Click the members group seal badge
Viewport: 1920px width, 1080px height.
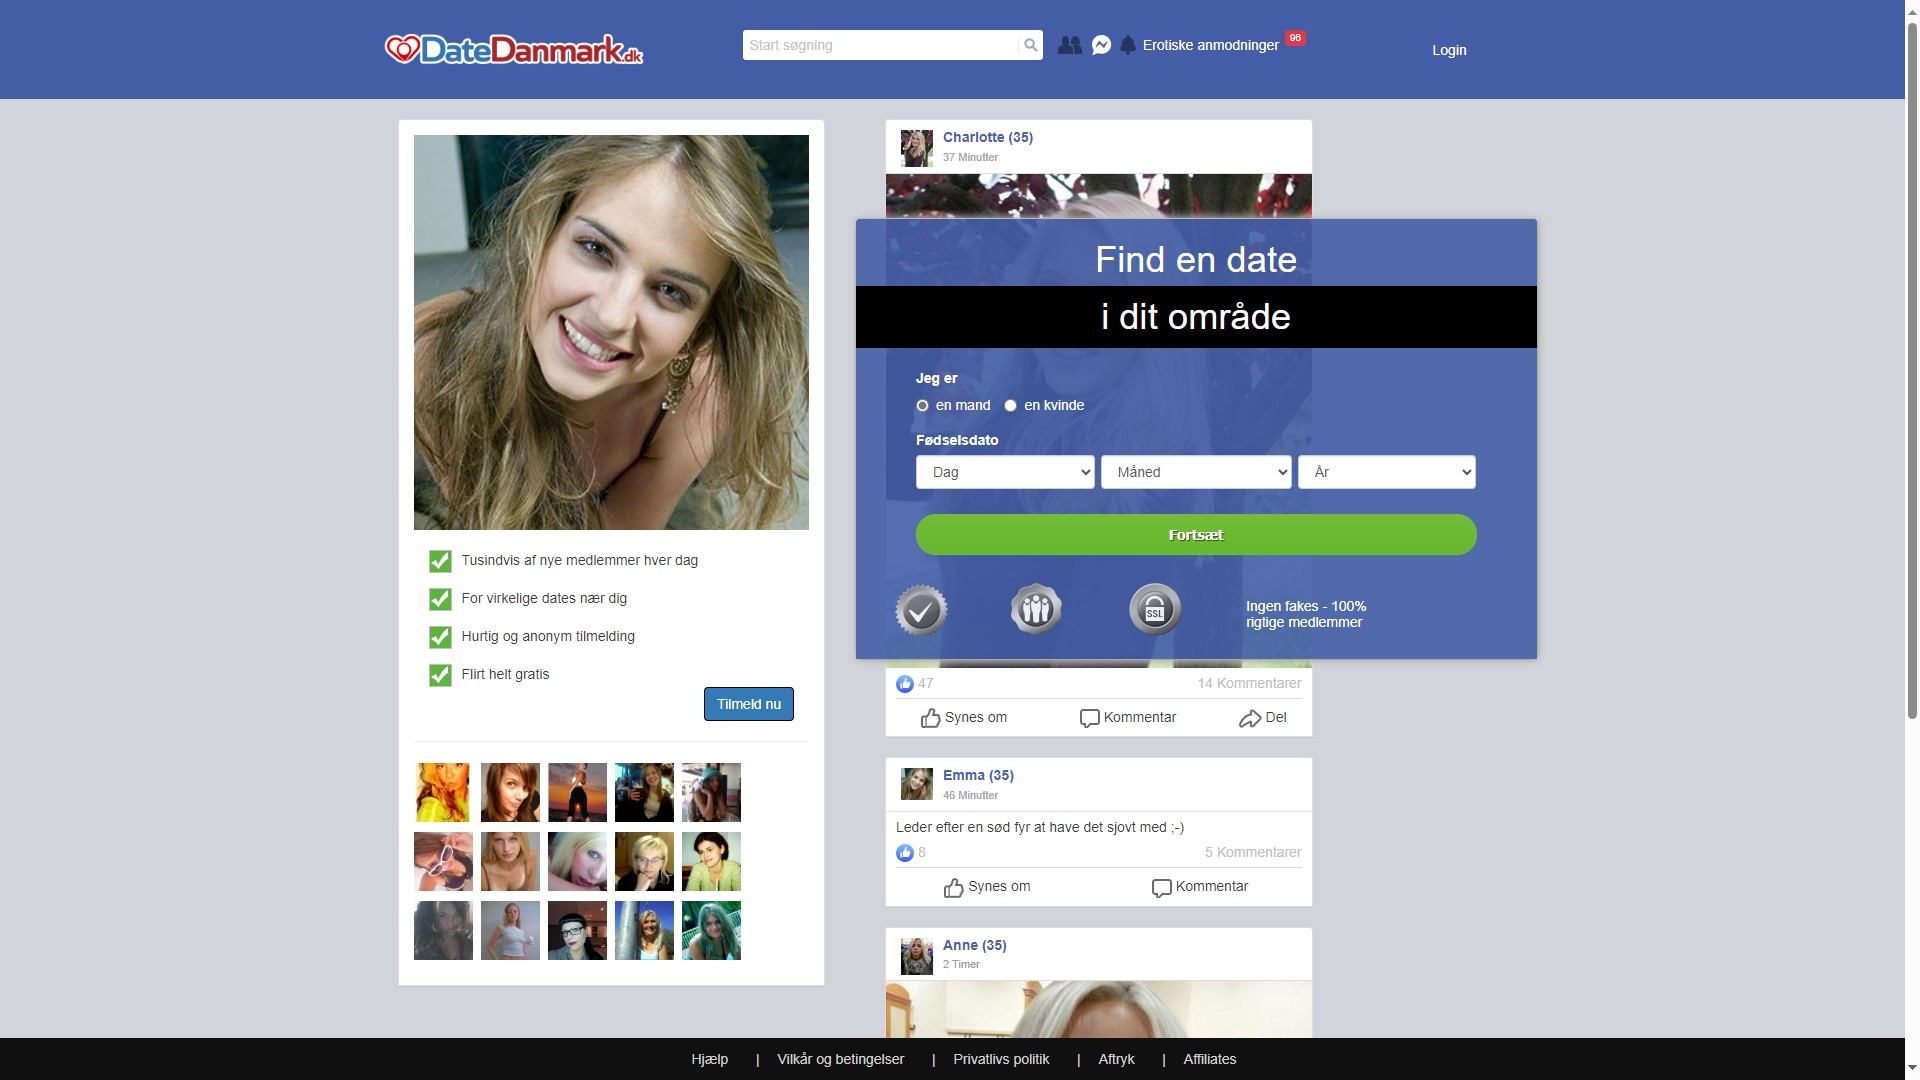pos(1036,609)
